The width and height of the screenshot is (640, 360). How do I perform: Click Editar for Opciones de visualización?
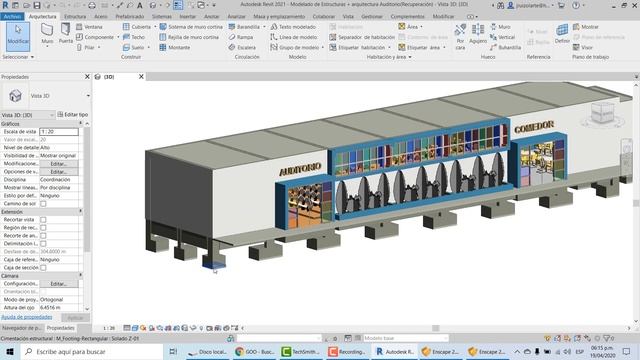59,172
